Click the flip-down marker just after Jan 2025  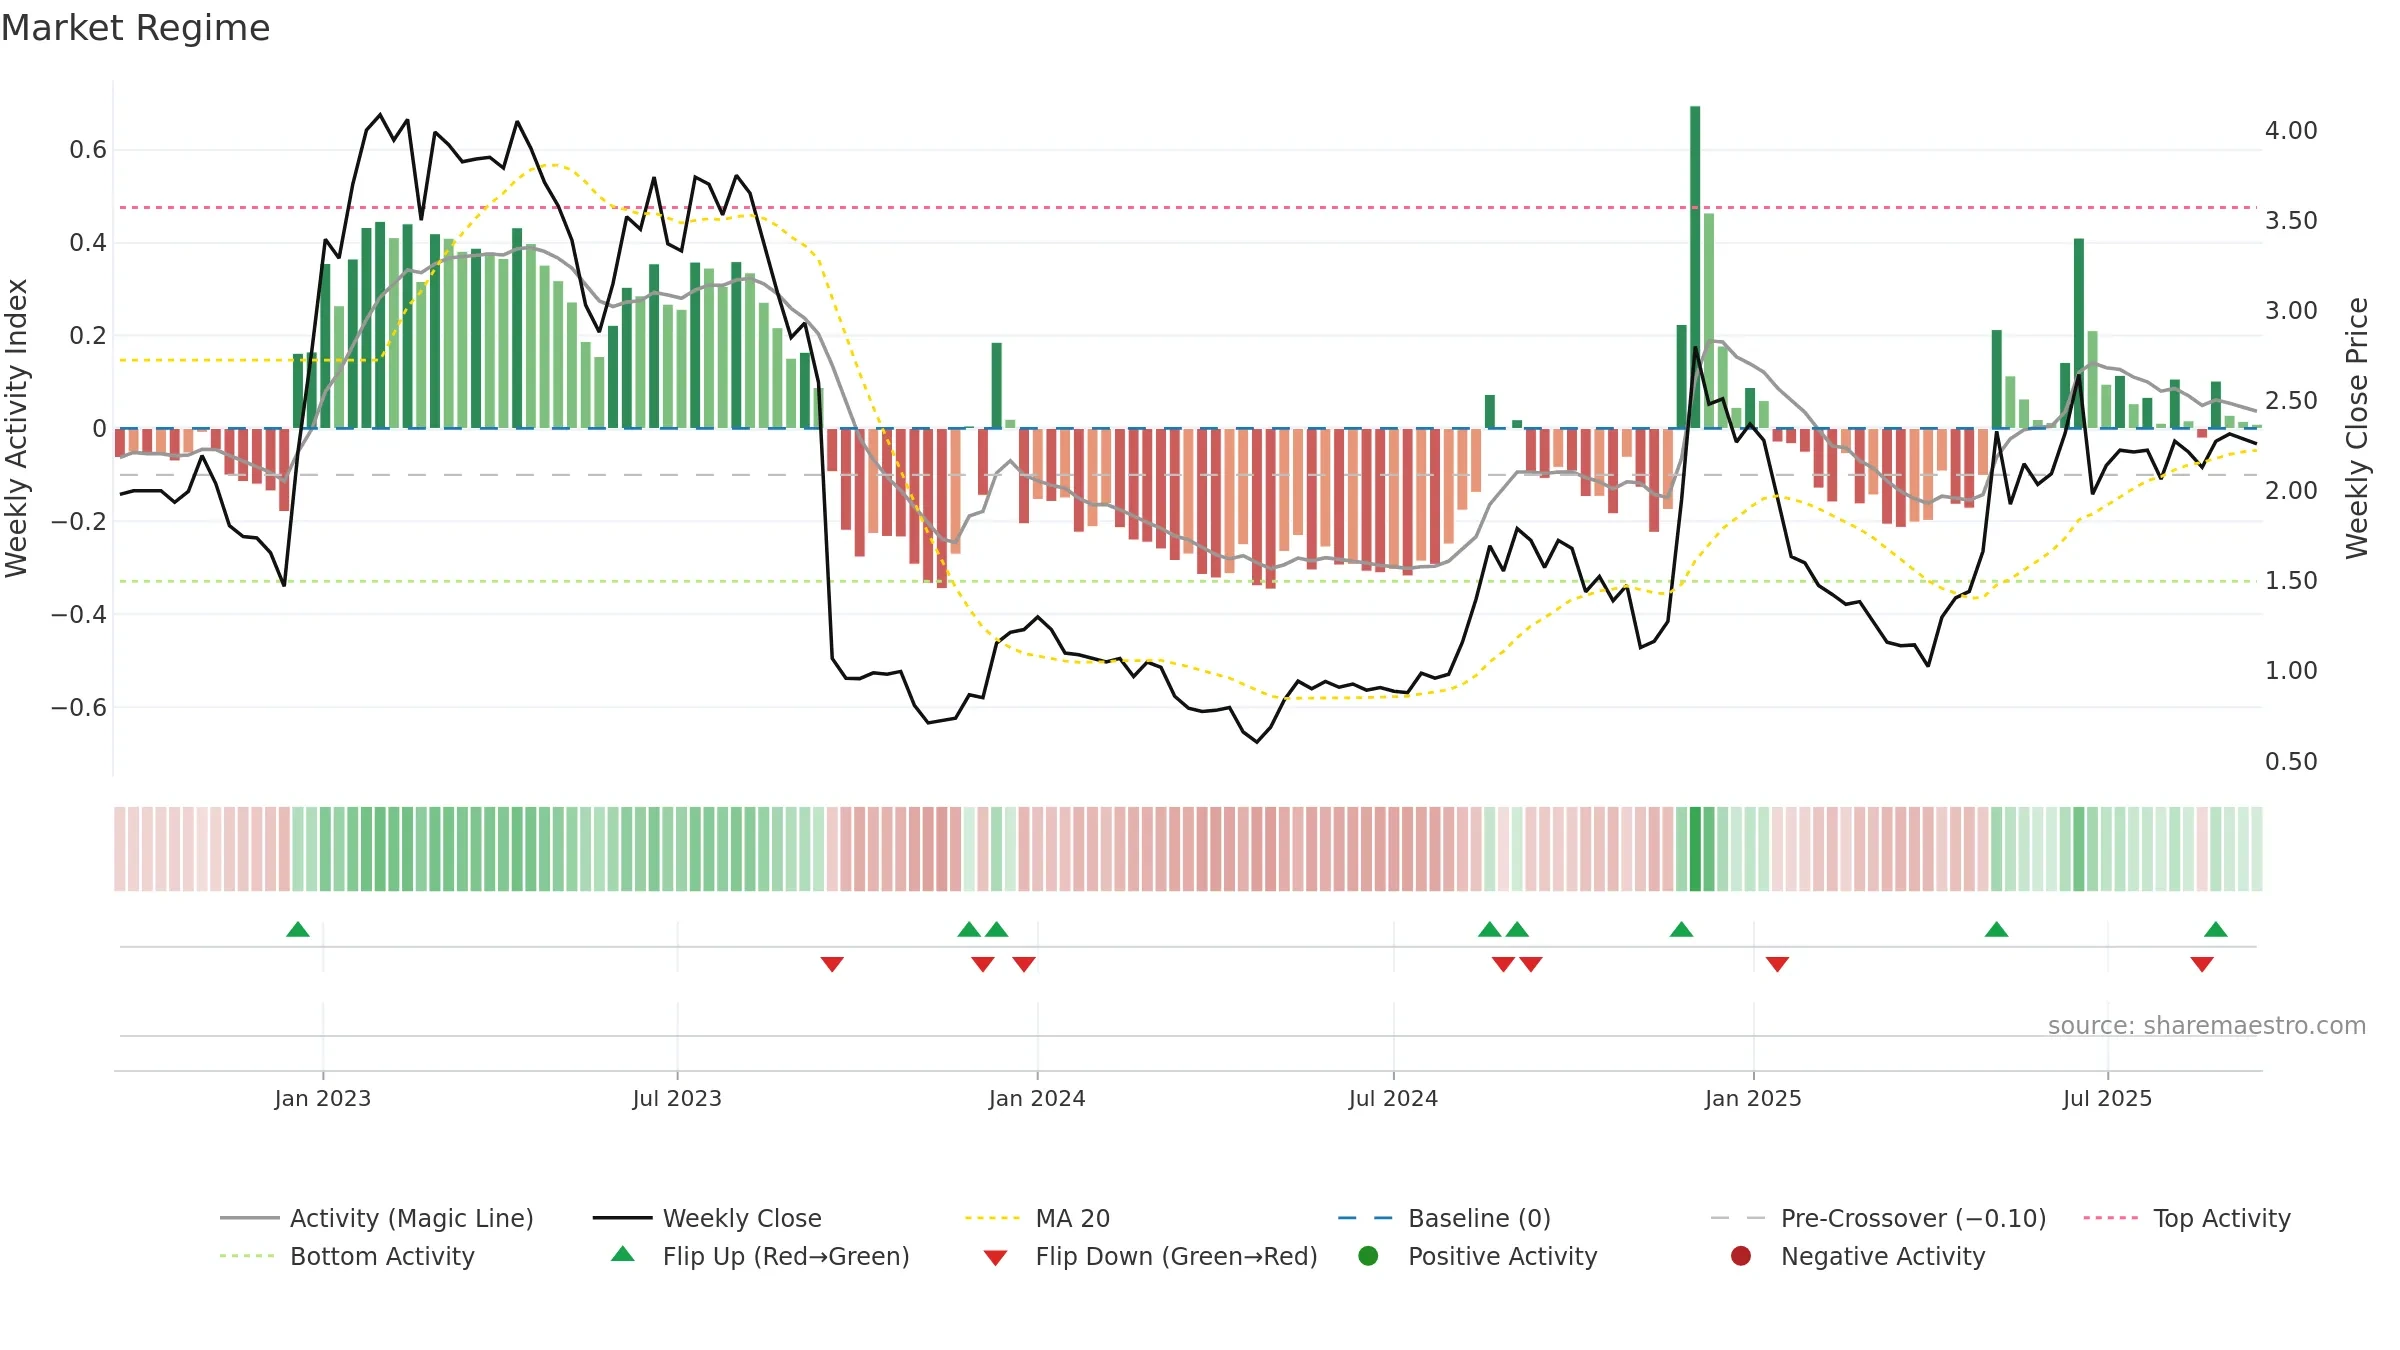click(1777, 964)
